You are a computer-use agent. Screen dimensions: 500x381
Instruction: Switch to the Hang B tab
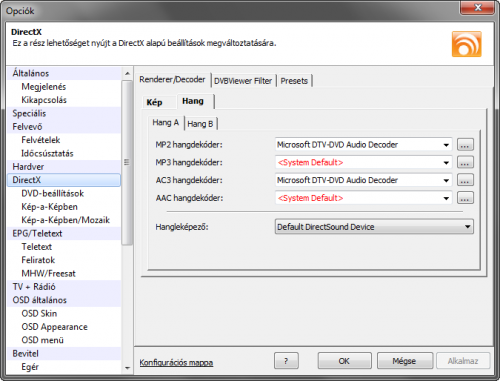point(200,124)
